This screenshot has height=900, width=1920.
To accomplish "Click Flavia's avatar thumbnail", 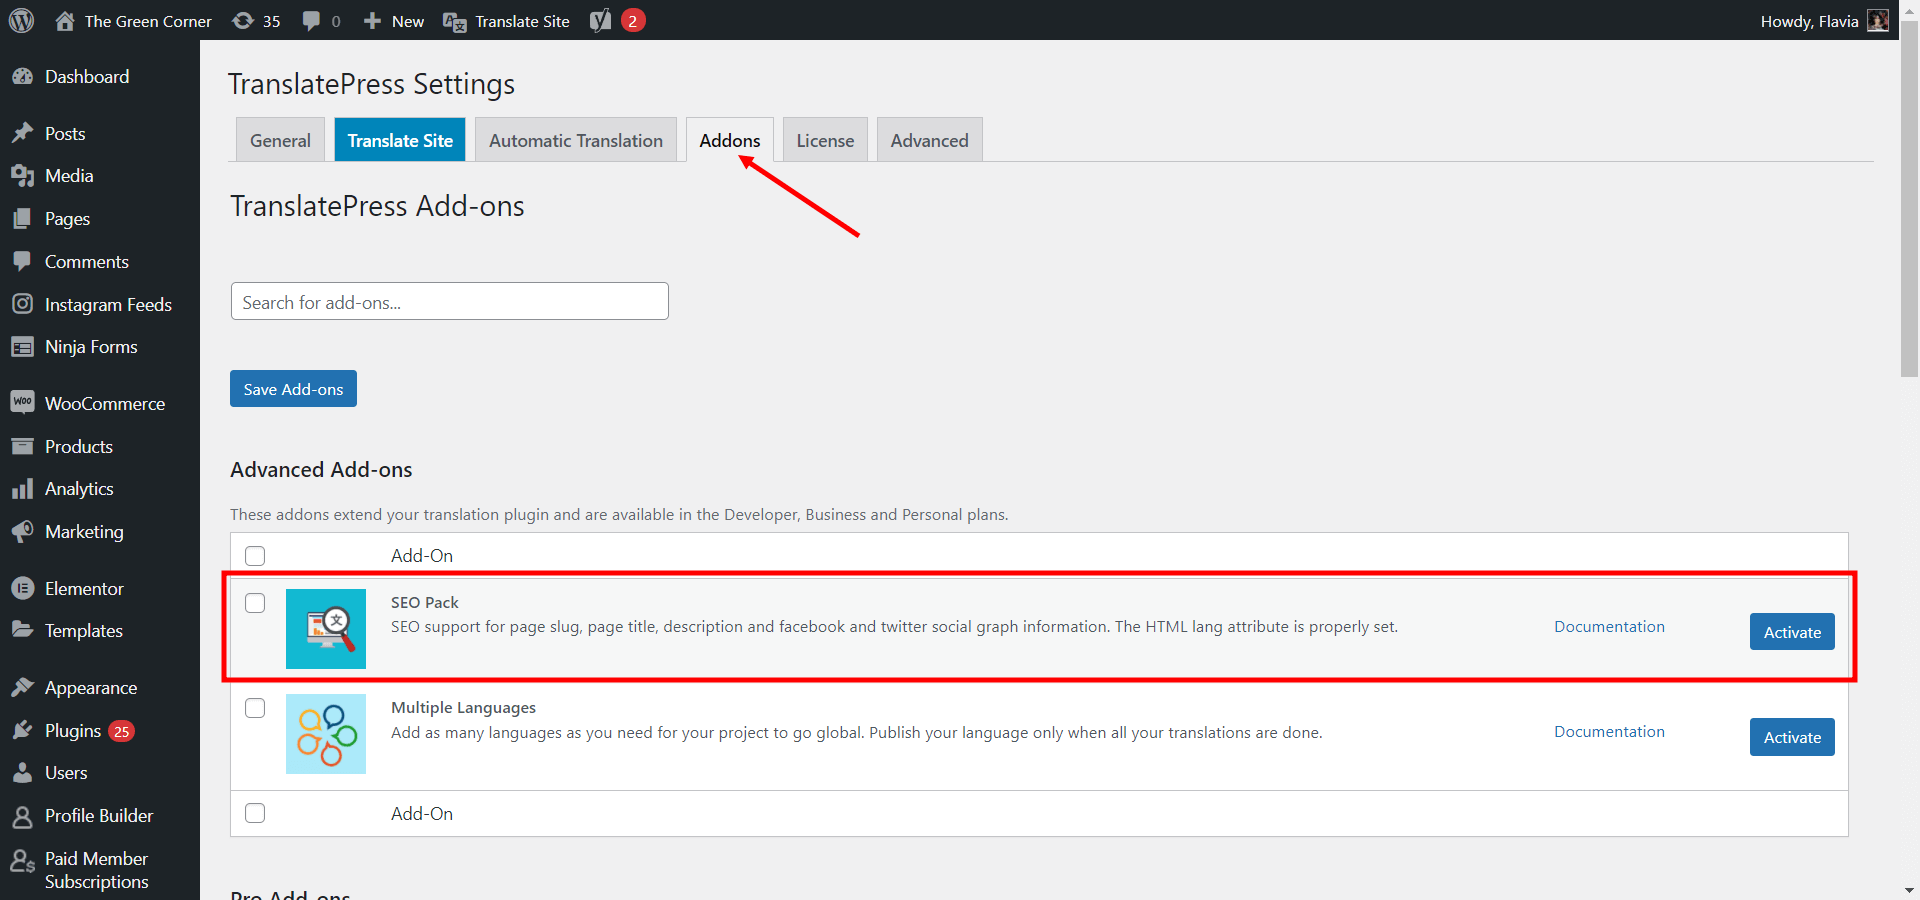I will [1878, 21].
